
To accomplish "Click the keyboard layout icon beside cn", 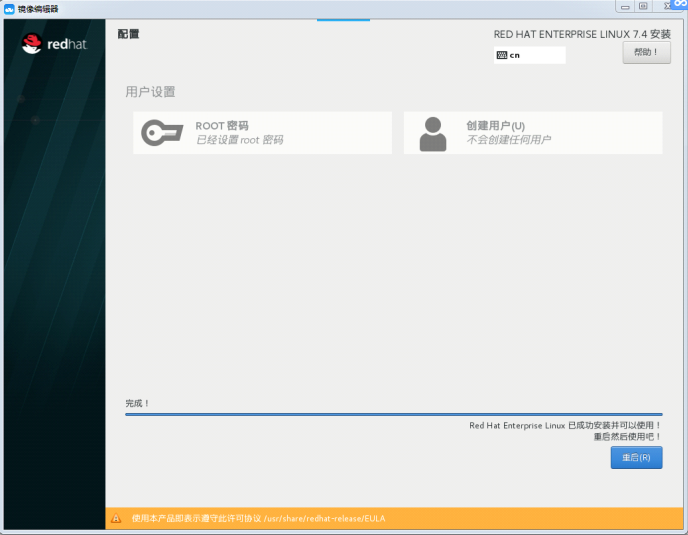I will tap(501, 55).
